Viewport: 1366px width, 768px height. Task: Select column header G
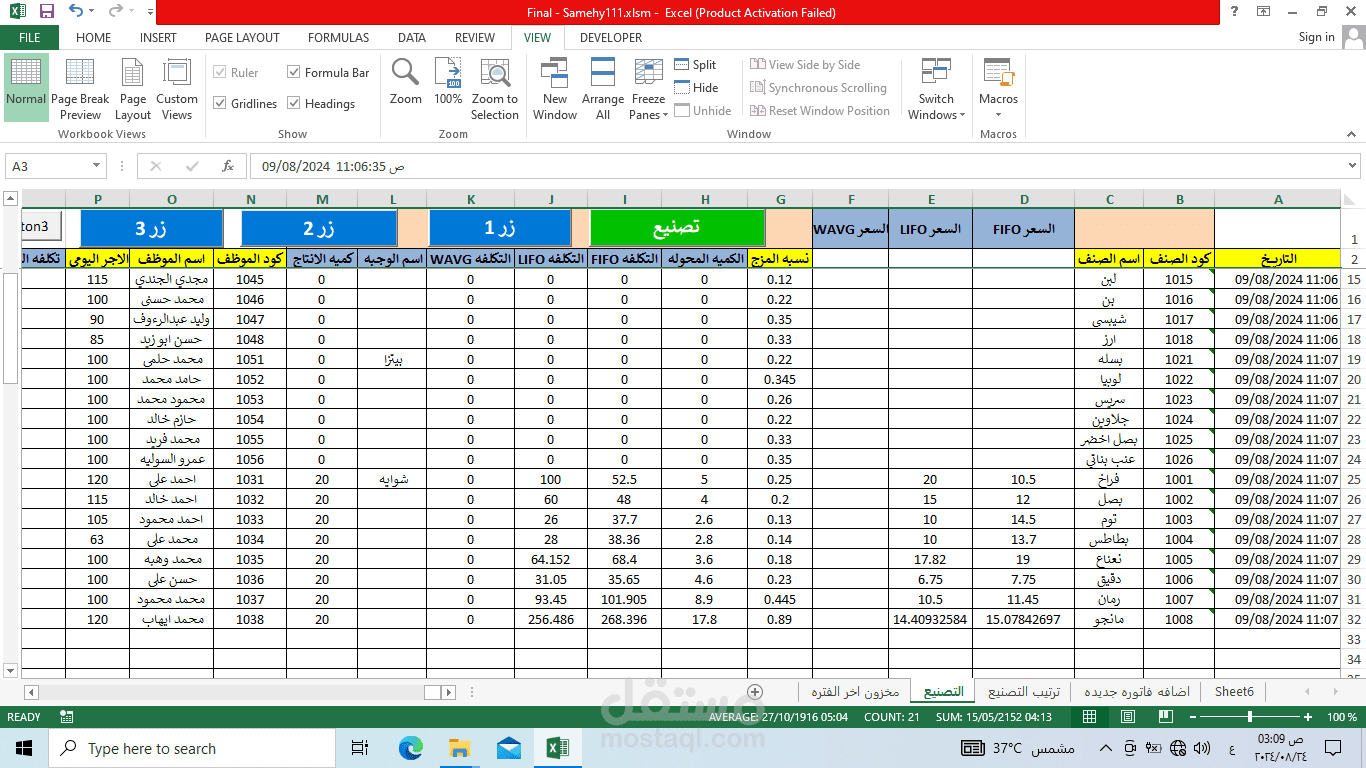pos(780,199)
